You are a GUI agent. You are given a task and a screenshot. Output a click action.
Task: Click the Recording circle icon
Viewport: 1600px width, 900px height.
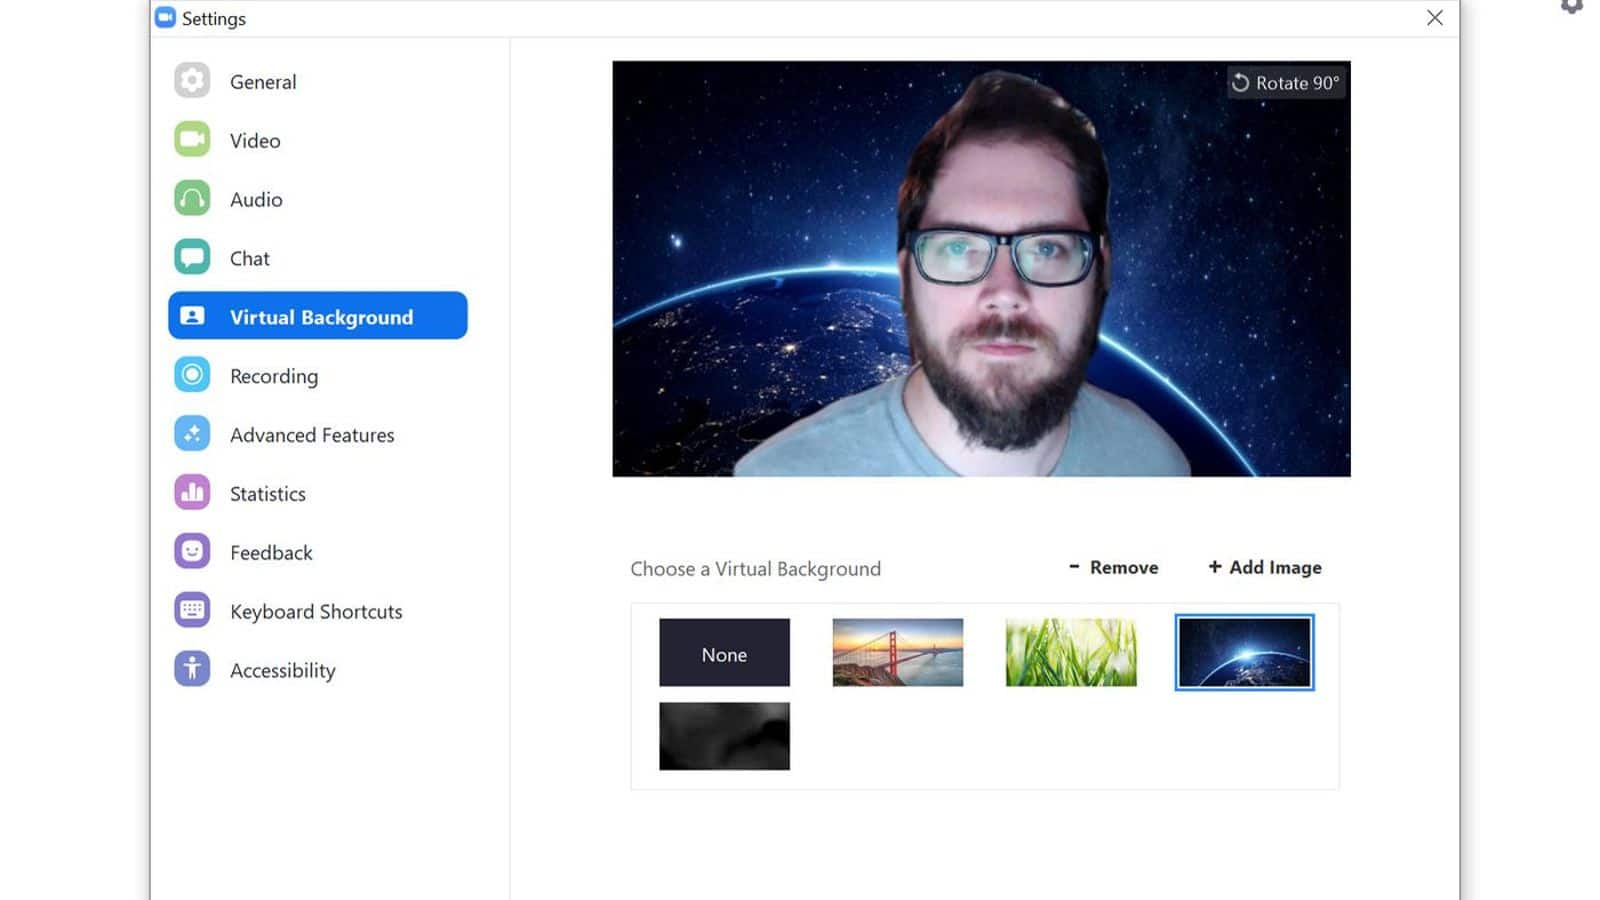[192, 375]
